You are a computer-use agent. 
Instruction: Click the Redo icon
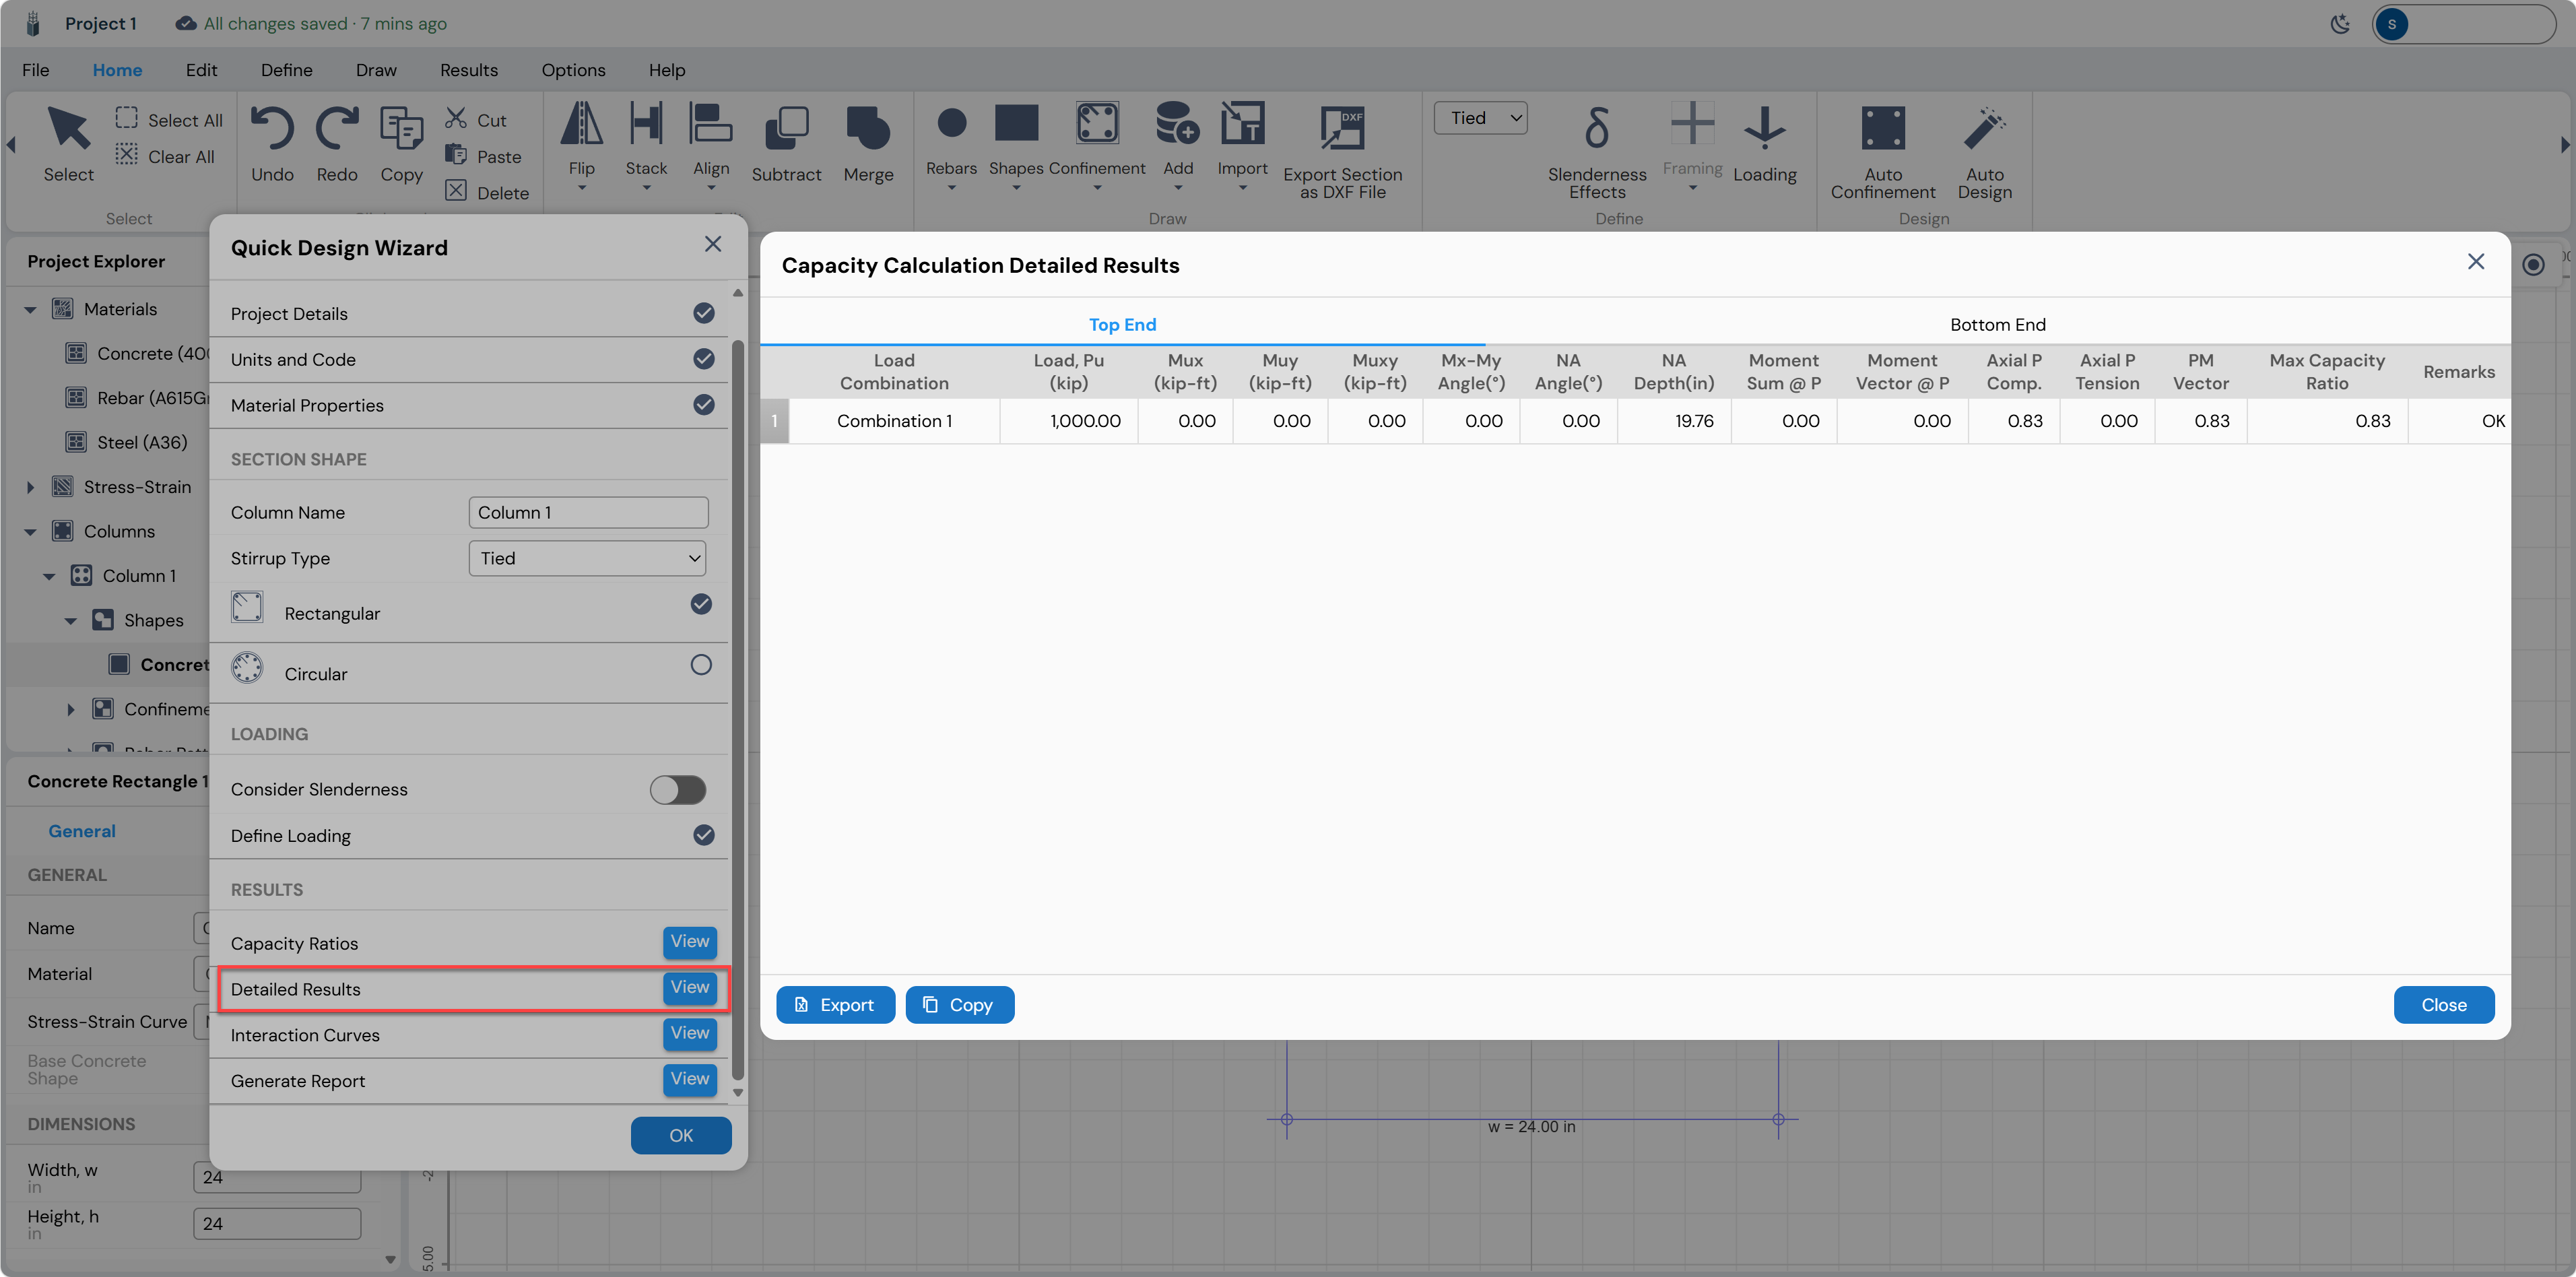point(337,130)
